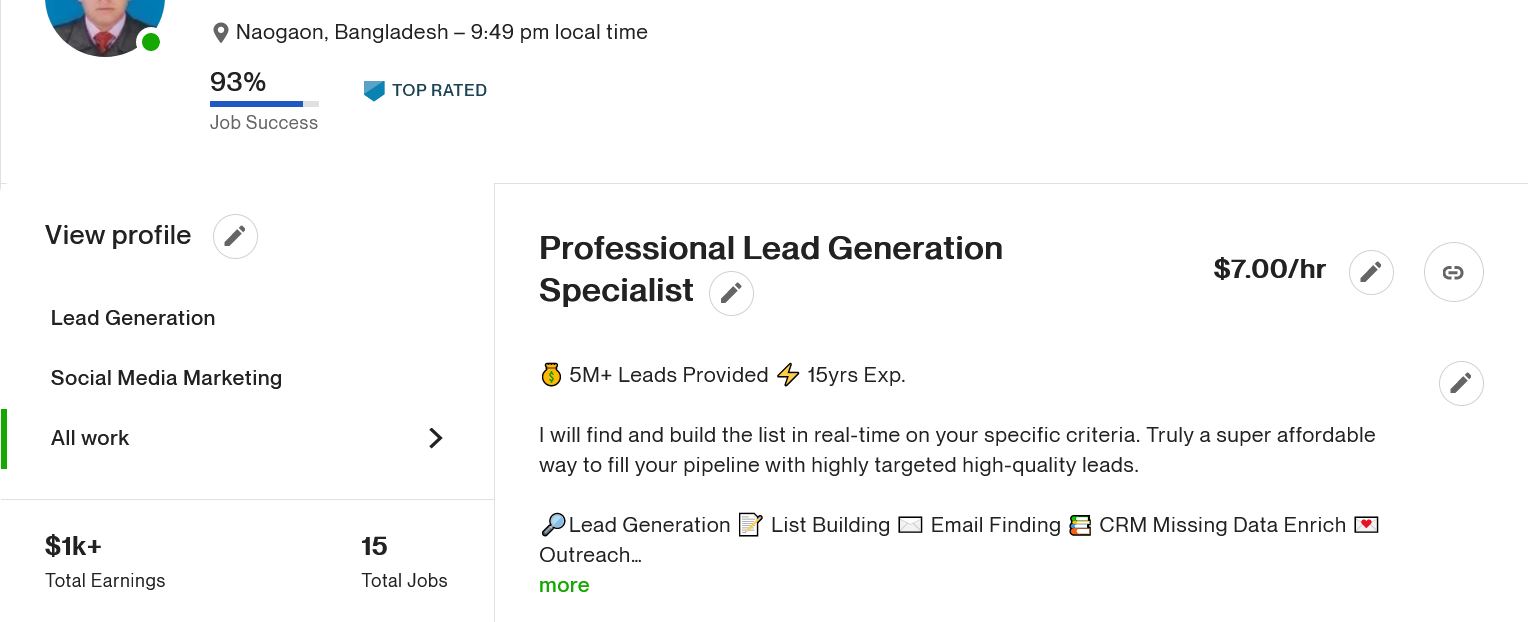1528x622 pixels.
Task: Click the green online status dot
Action: [x=151, y=42]
